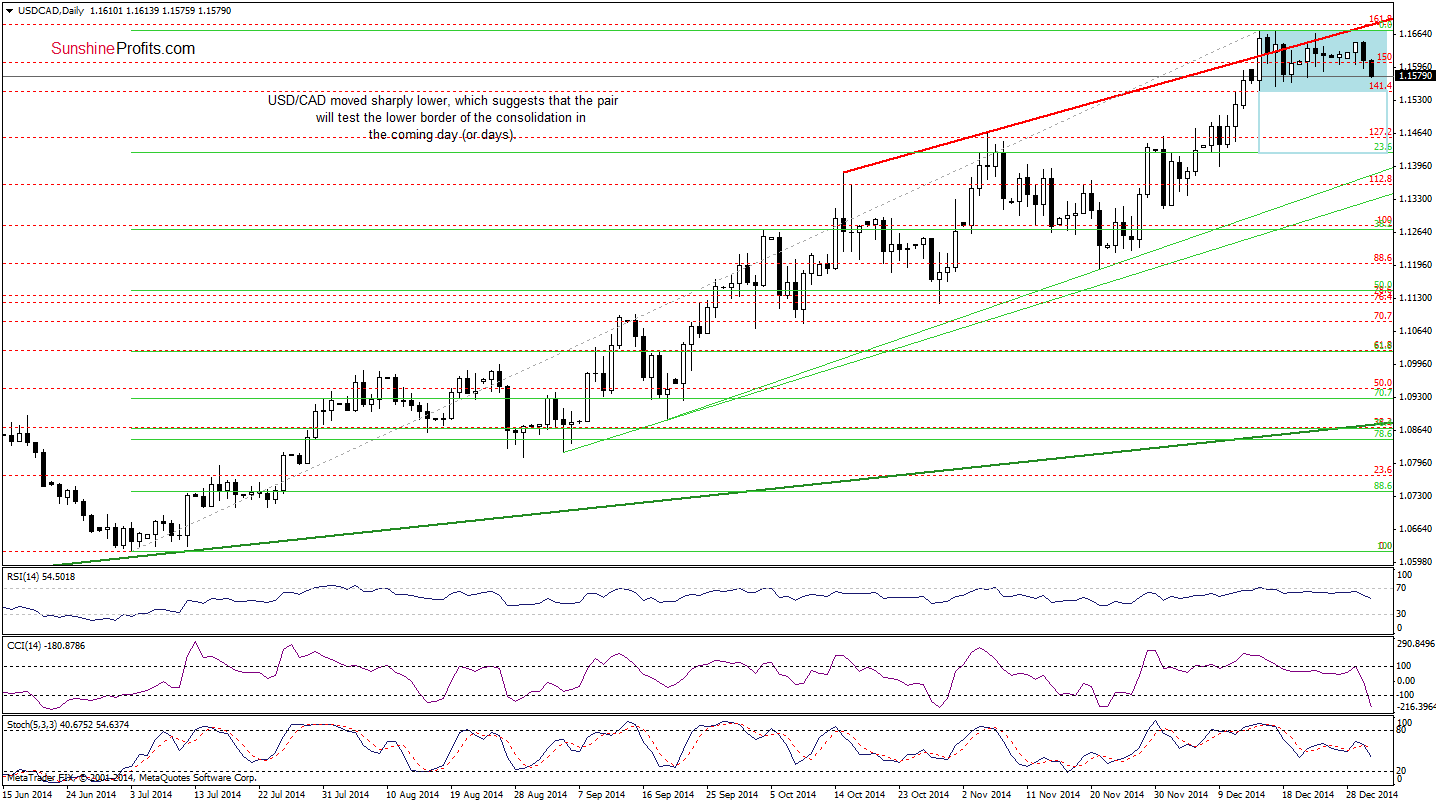Click the 1.11960 price axis label
1436x803 pixels.
coord(1415,265)
